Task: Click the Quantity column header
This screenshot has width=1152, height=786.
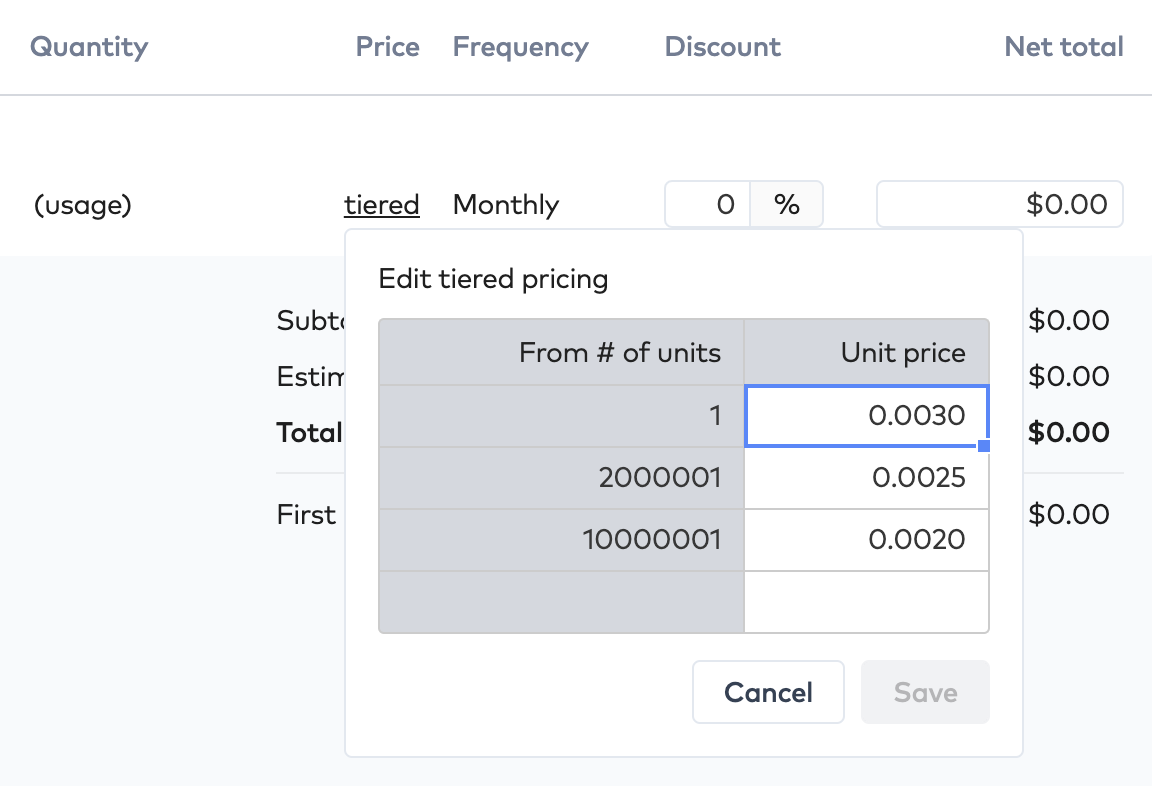Action: coord(88,46)
